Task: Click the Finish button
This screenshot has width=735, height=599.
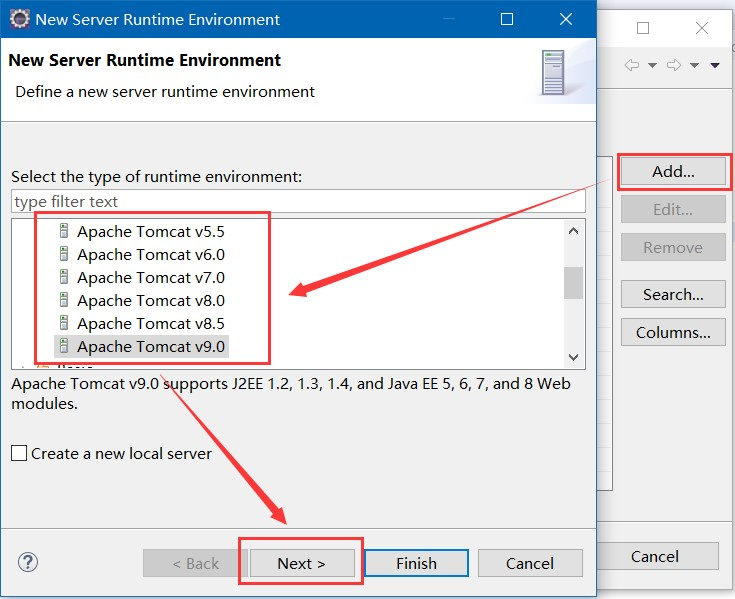Action: (x=416, y=563)
